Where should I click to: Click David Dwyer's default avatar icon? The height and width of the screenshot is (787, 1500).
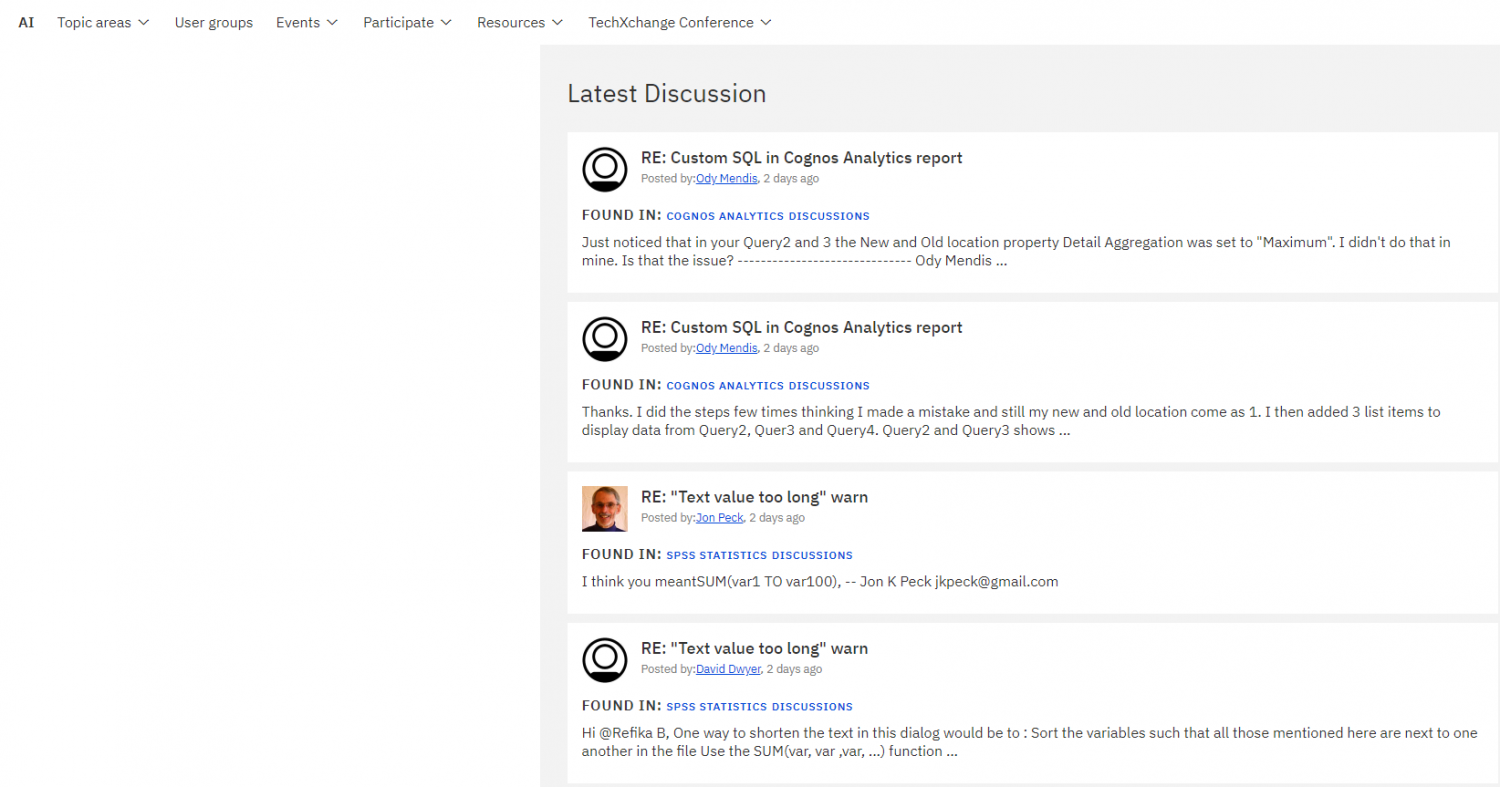[604, 660]
